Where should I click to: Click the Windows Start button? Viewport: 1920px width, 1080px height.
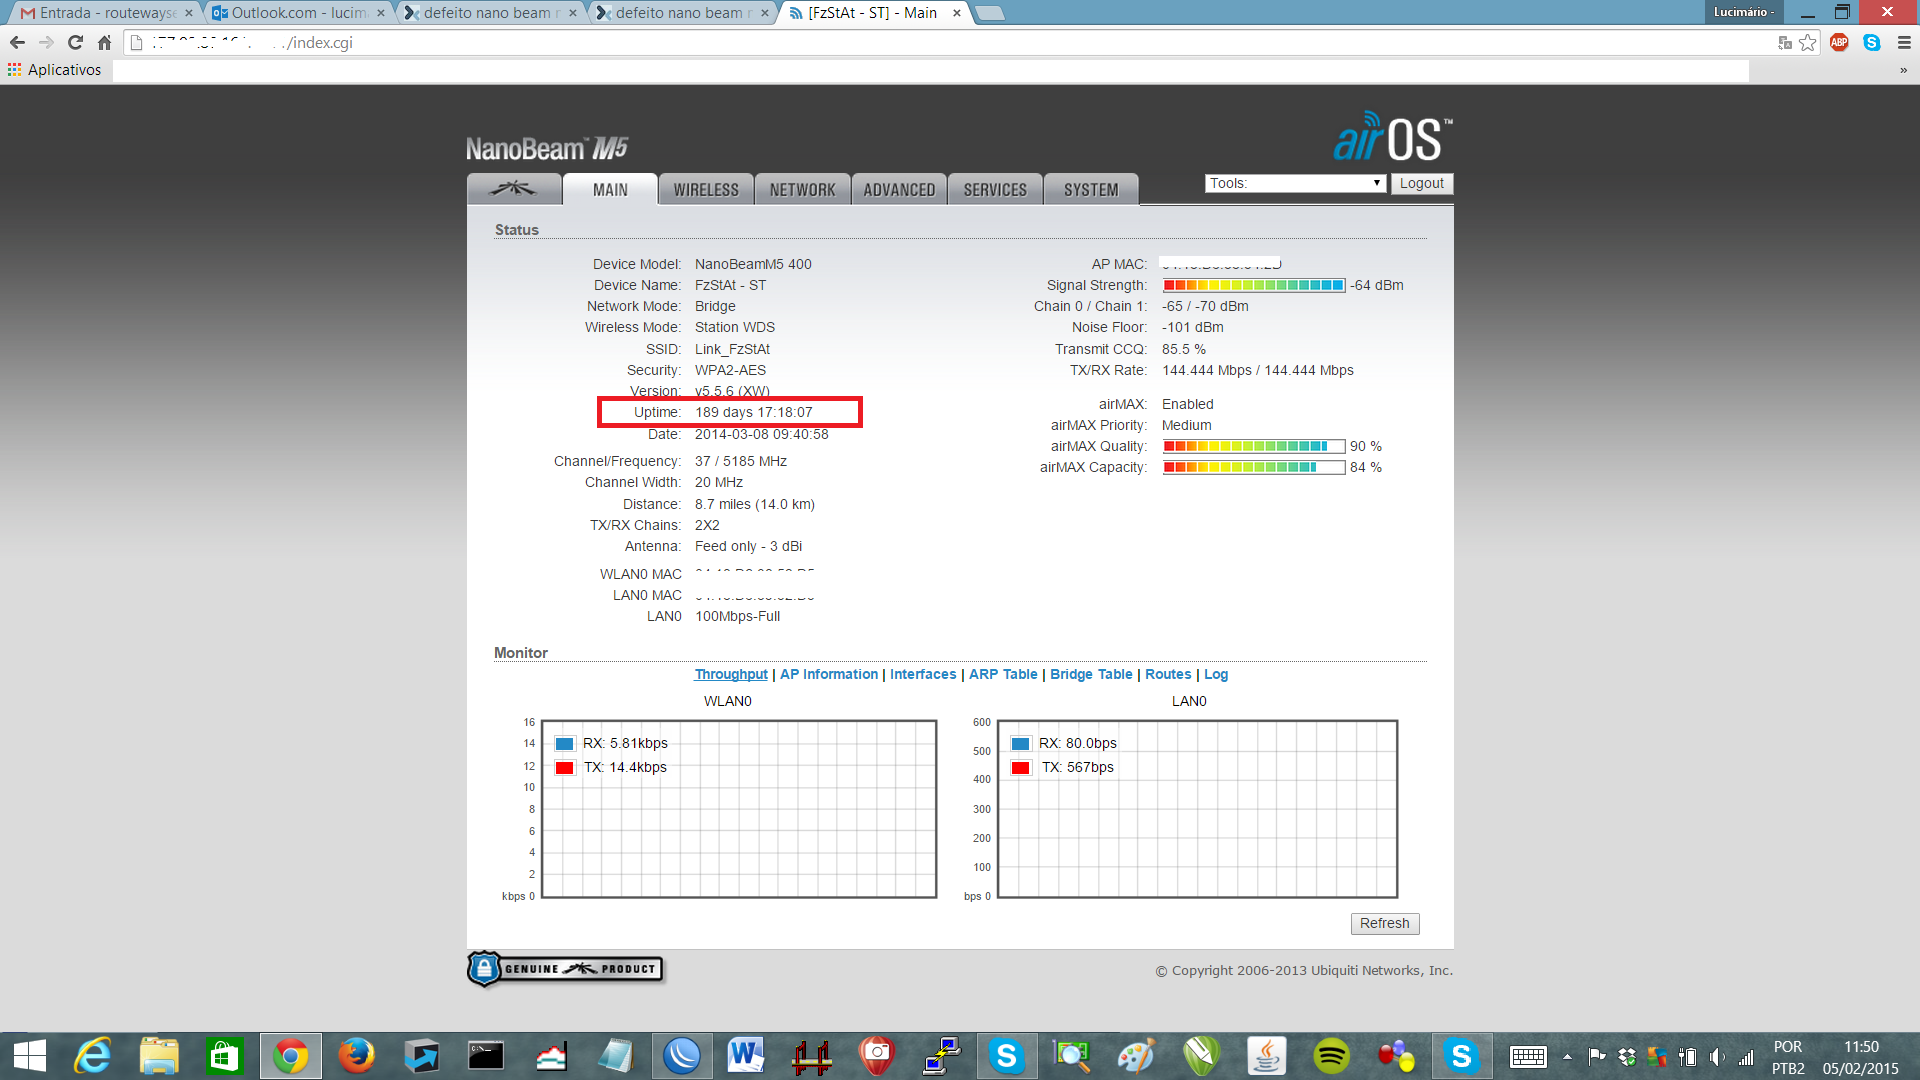pyautogui.click(x=30, y=1056)
